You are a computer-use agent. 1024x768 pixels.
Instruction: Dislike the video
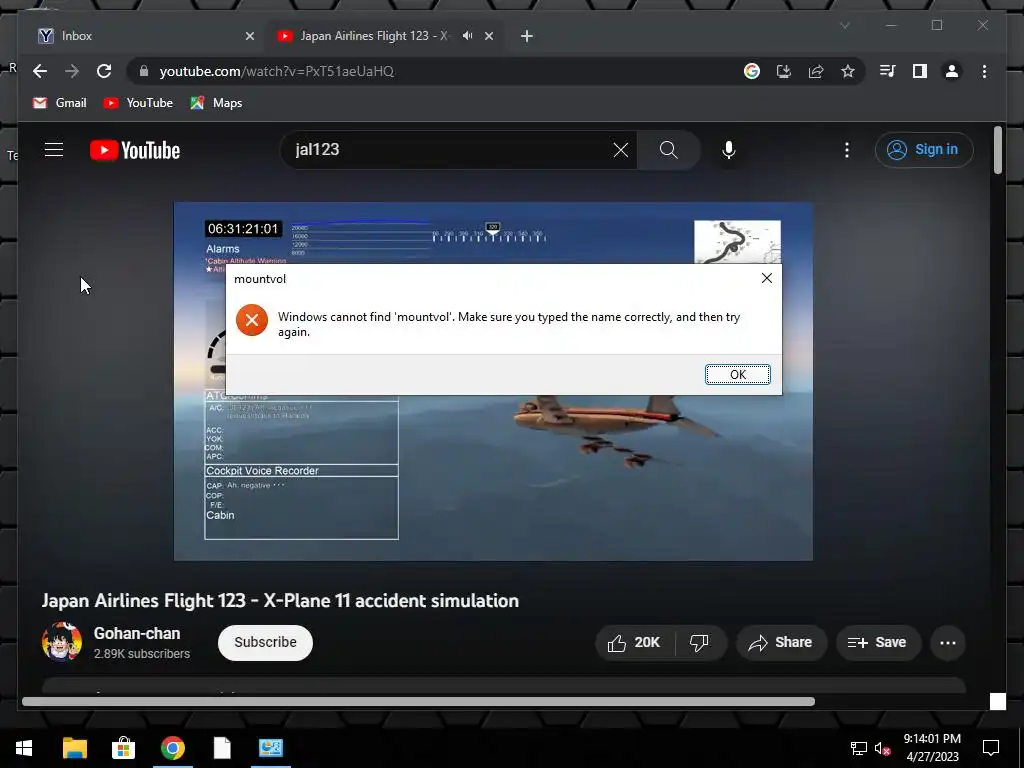click(700, 643)
